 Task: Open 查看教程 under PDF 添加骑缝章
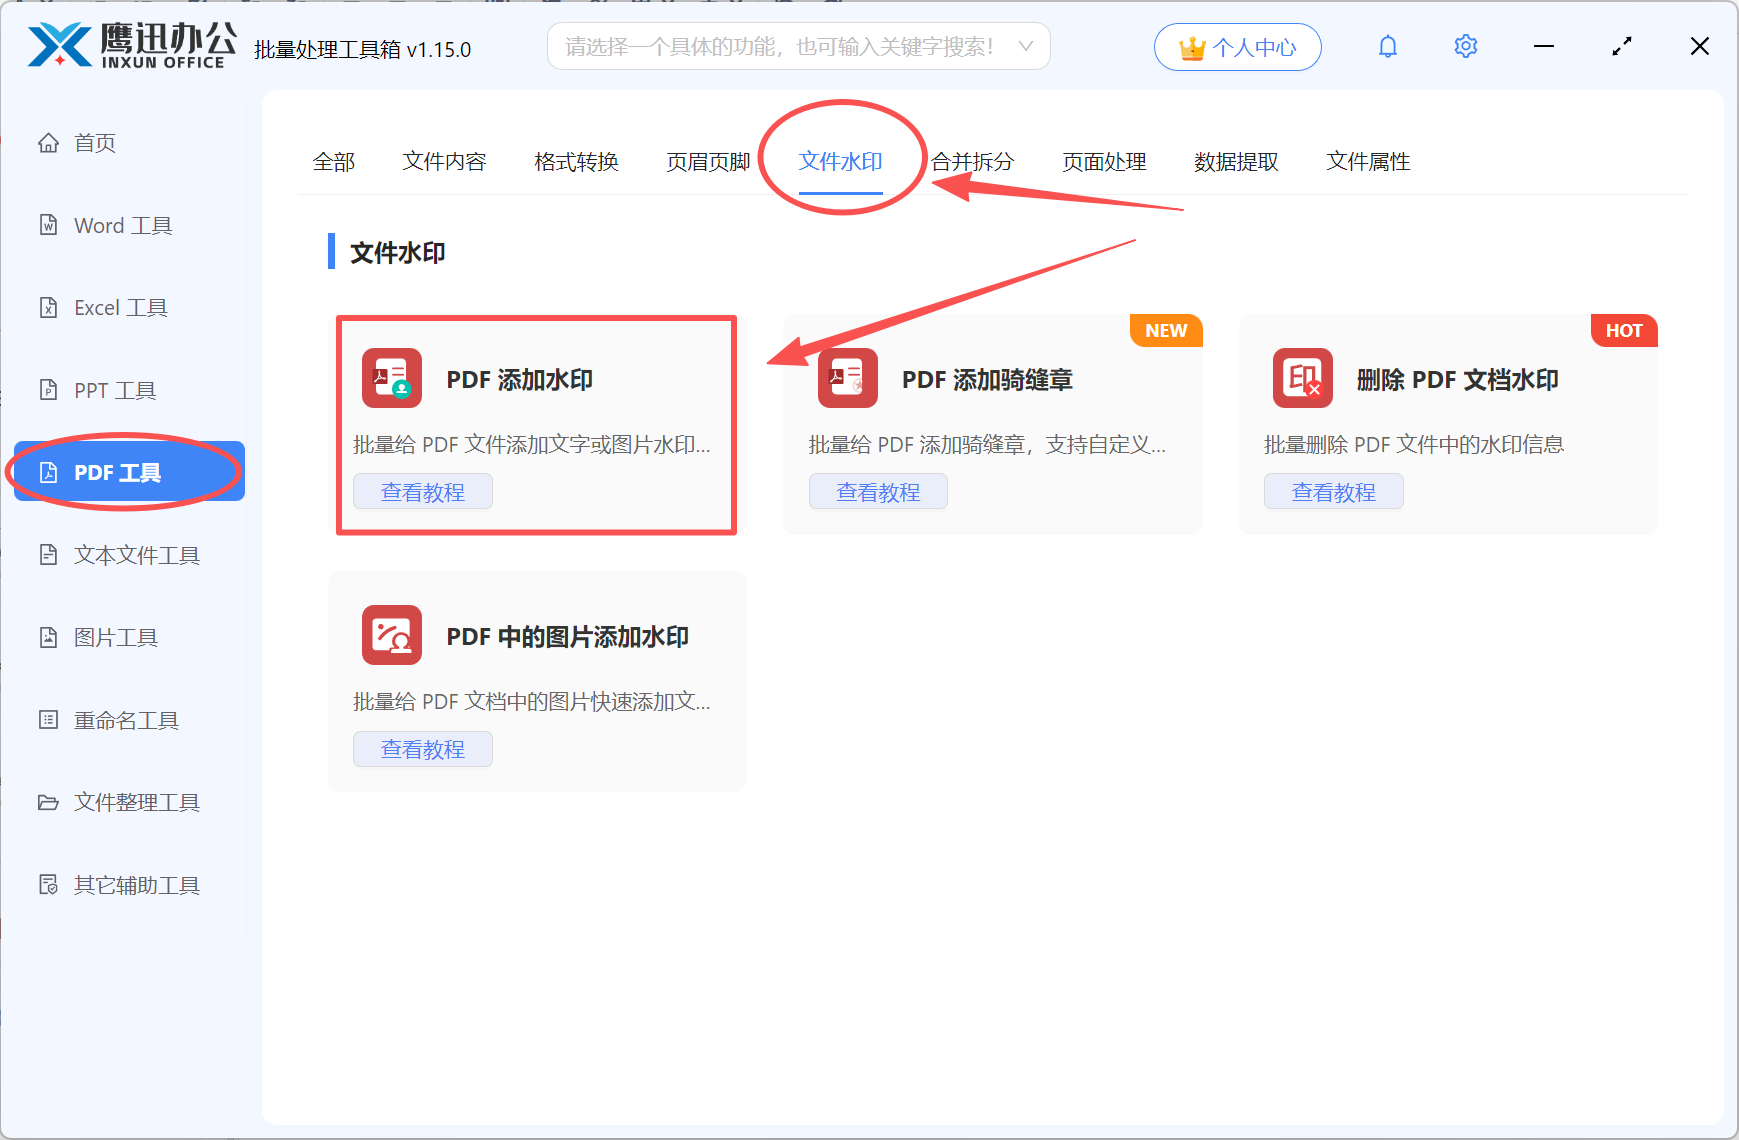pos(878,490)
